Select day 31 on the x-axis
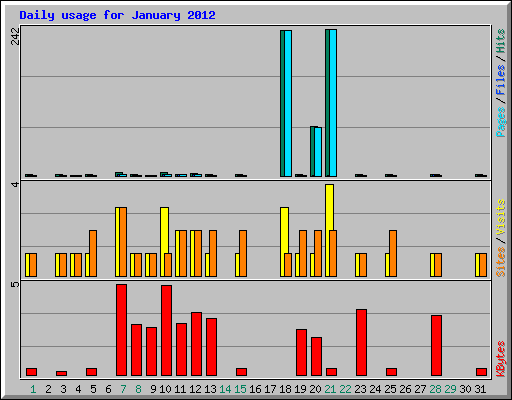The width and height of the screenshot is (512, 400). pos(480,389)
